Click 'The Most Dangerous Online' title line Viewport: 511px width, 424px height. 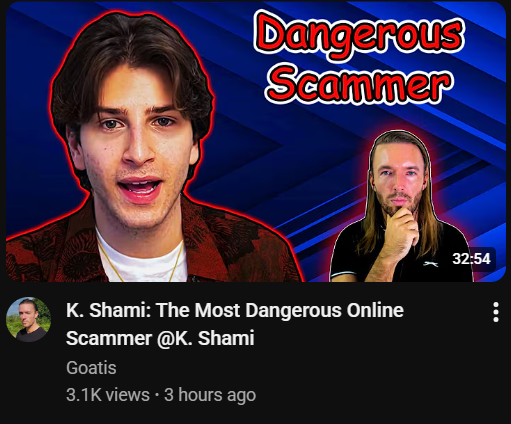pos(279,310)
